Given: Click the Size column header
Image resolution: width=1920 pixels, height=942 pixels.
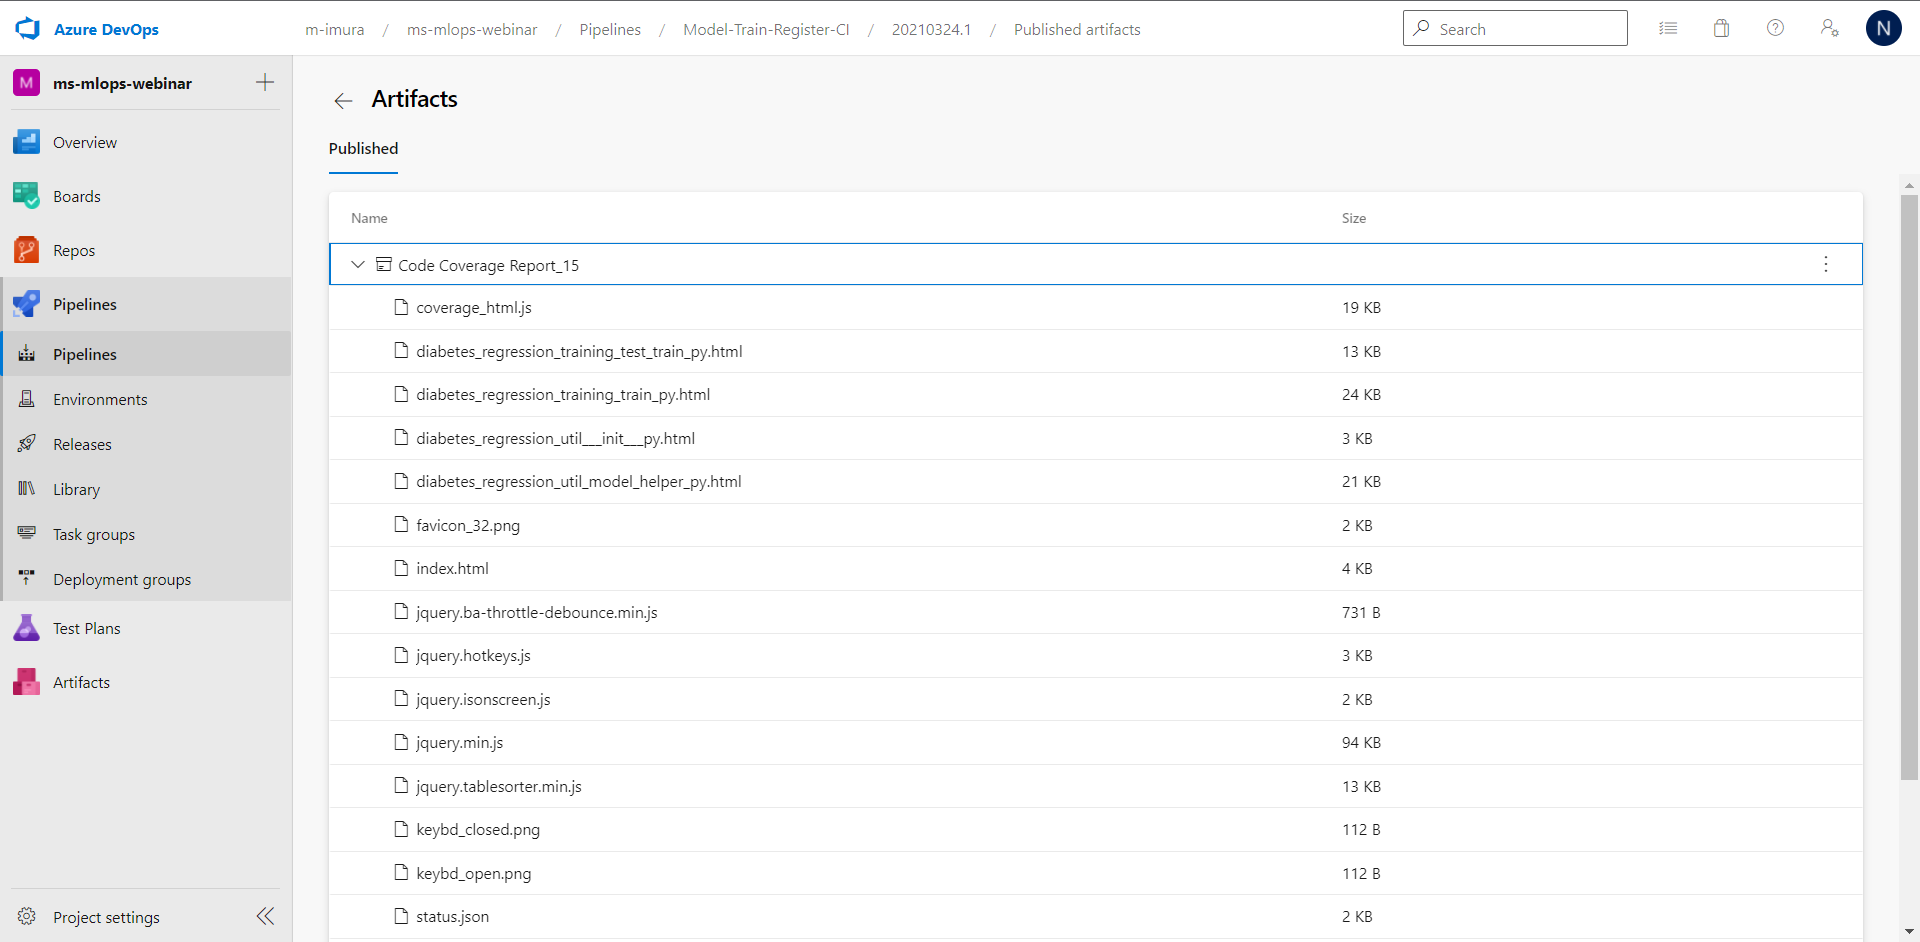Looking at the screenshot, I should [1354, 218].
